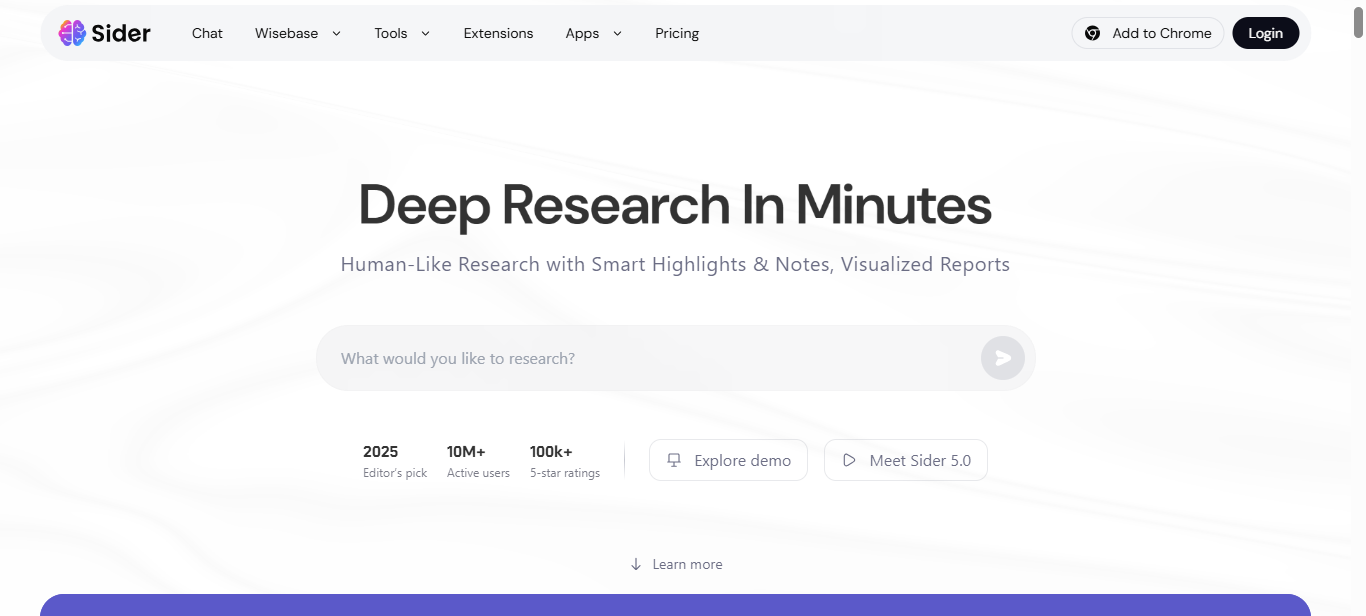Go to the Extensions page
The image size is (1366, 616).
498,33
